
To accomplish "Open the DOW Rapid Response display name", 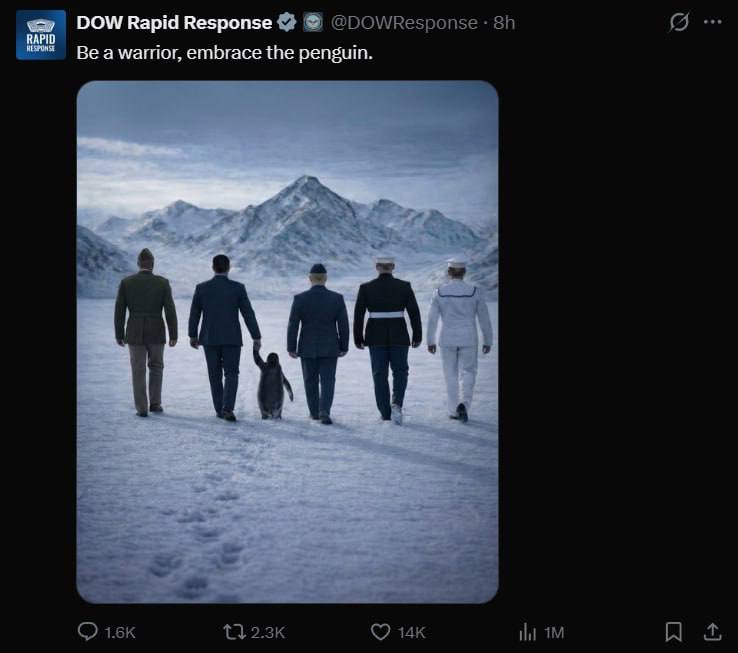I will pyautogui.click(x=174, y=22).
